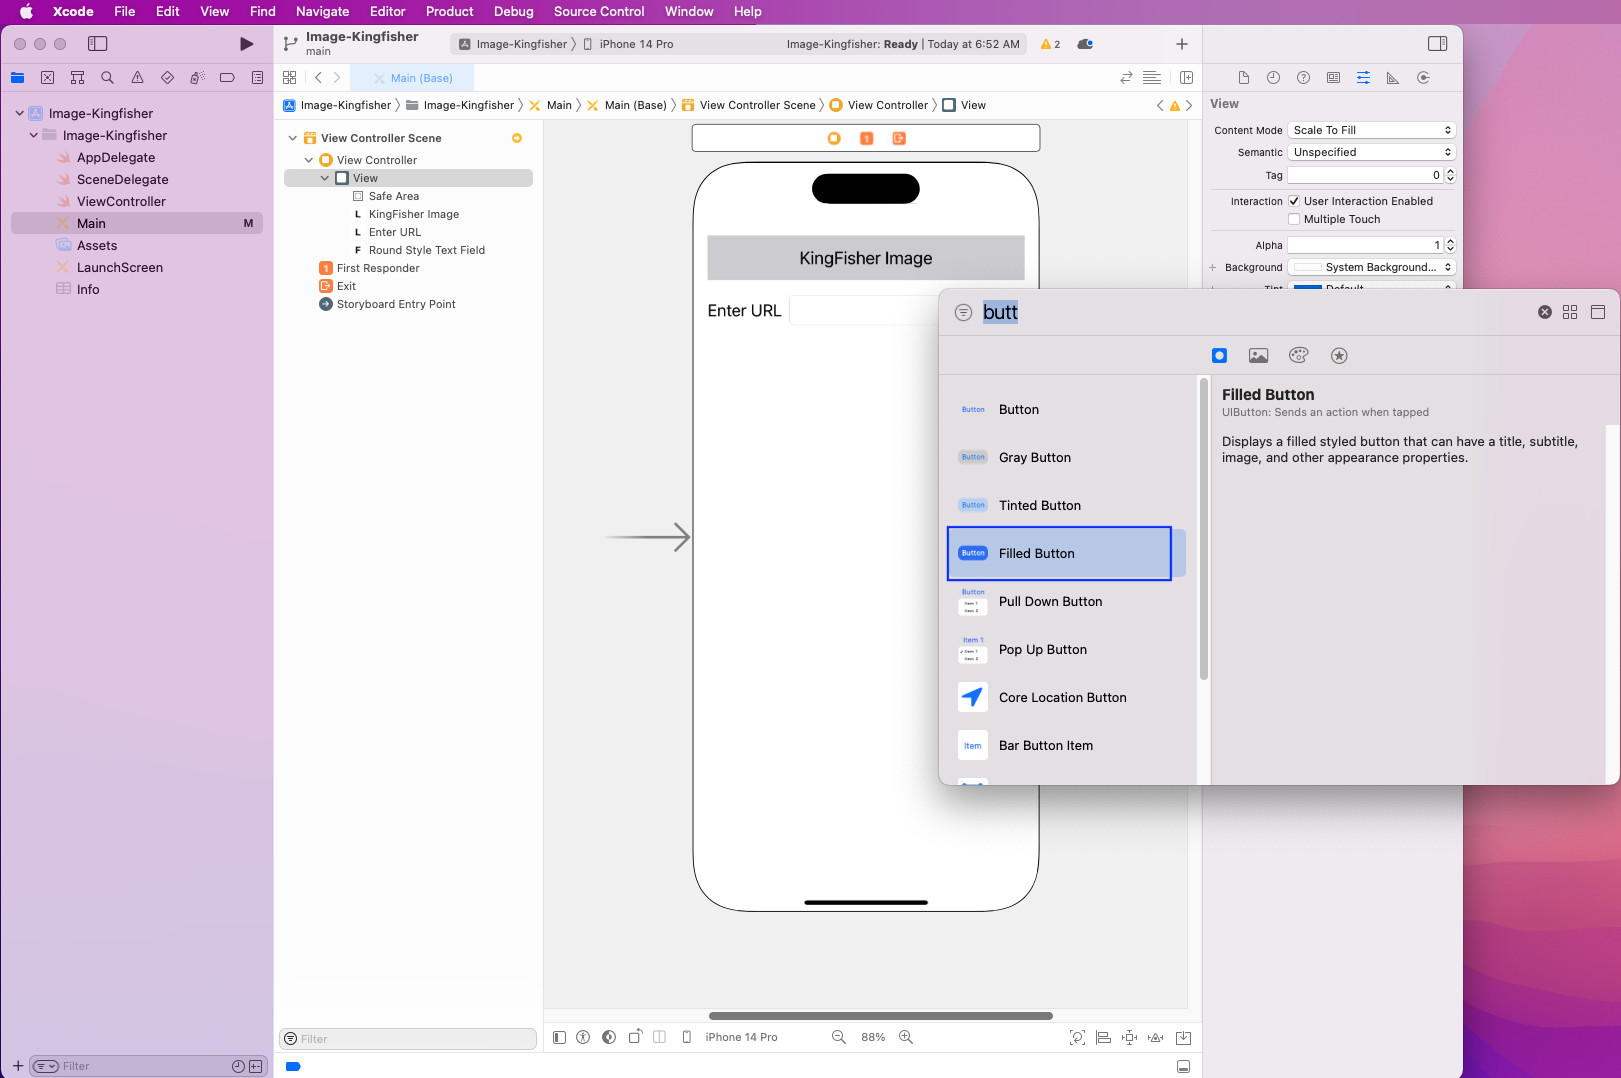
Task: Show the File inspector icon
Action: [x=1243, y=78]
